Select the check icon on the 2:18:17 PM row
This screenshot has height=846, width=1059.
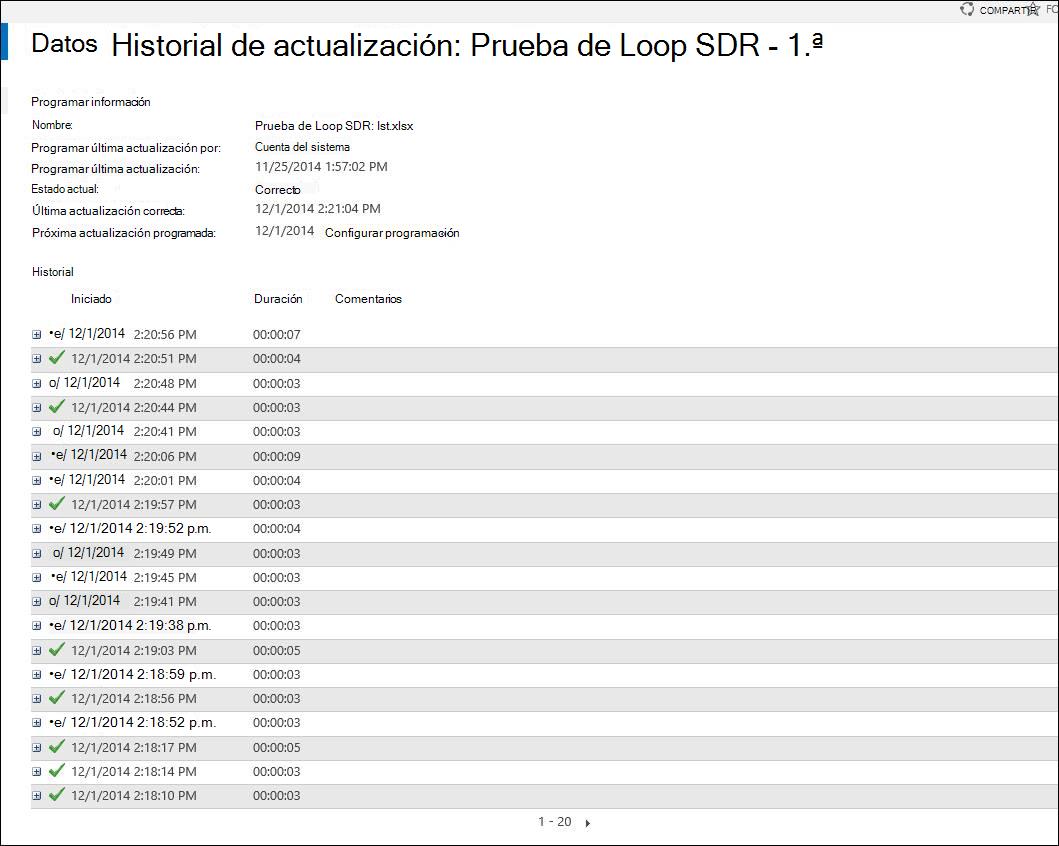coord(57,747)
